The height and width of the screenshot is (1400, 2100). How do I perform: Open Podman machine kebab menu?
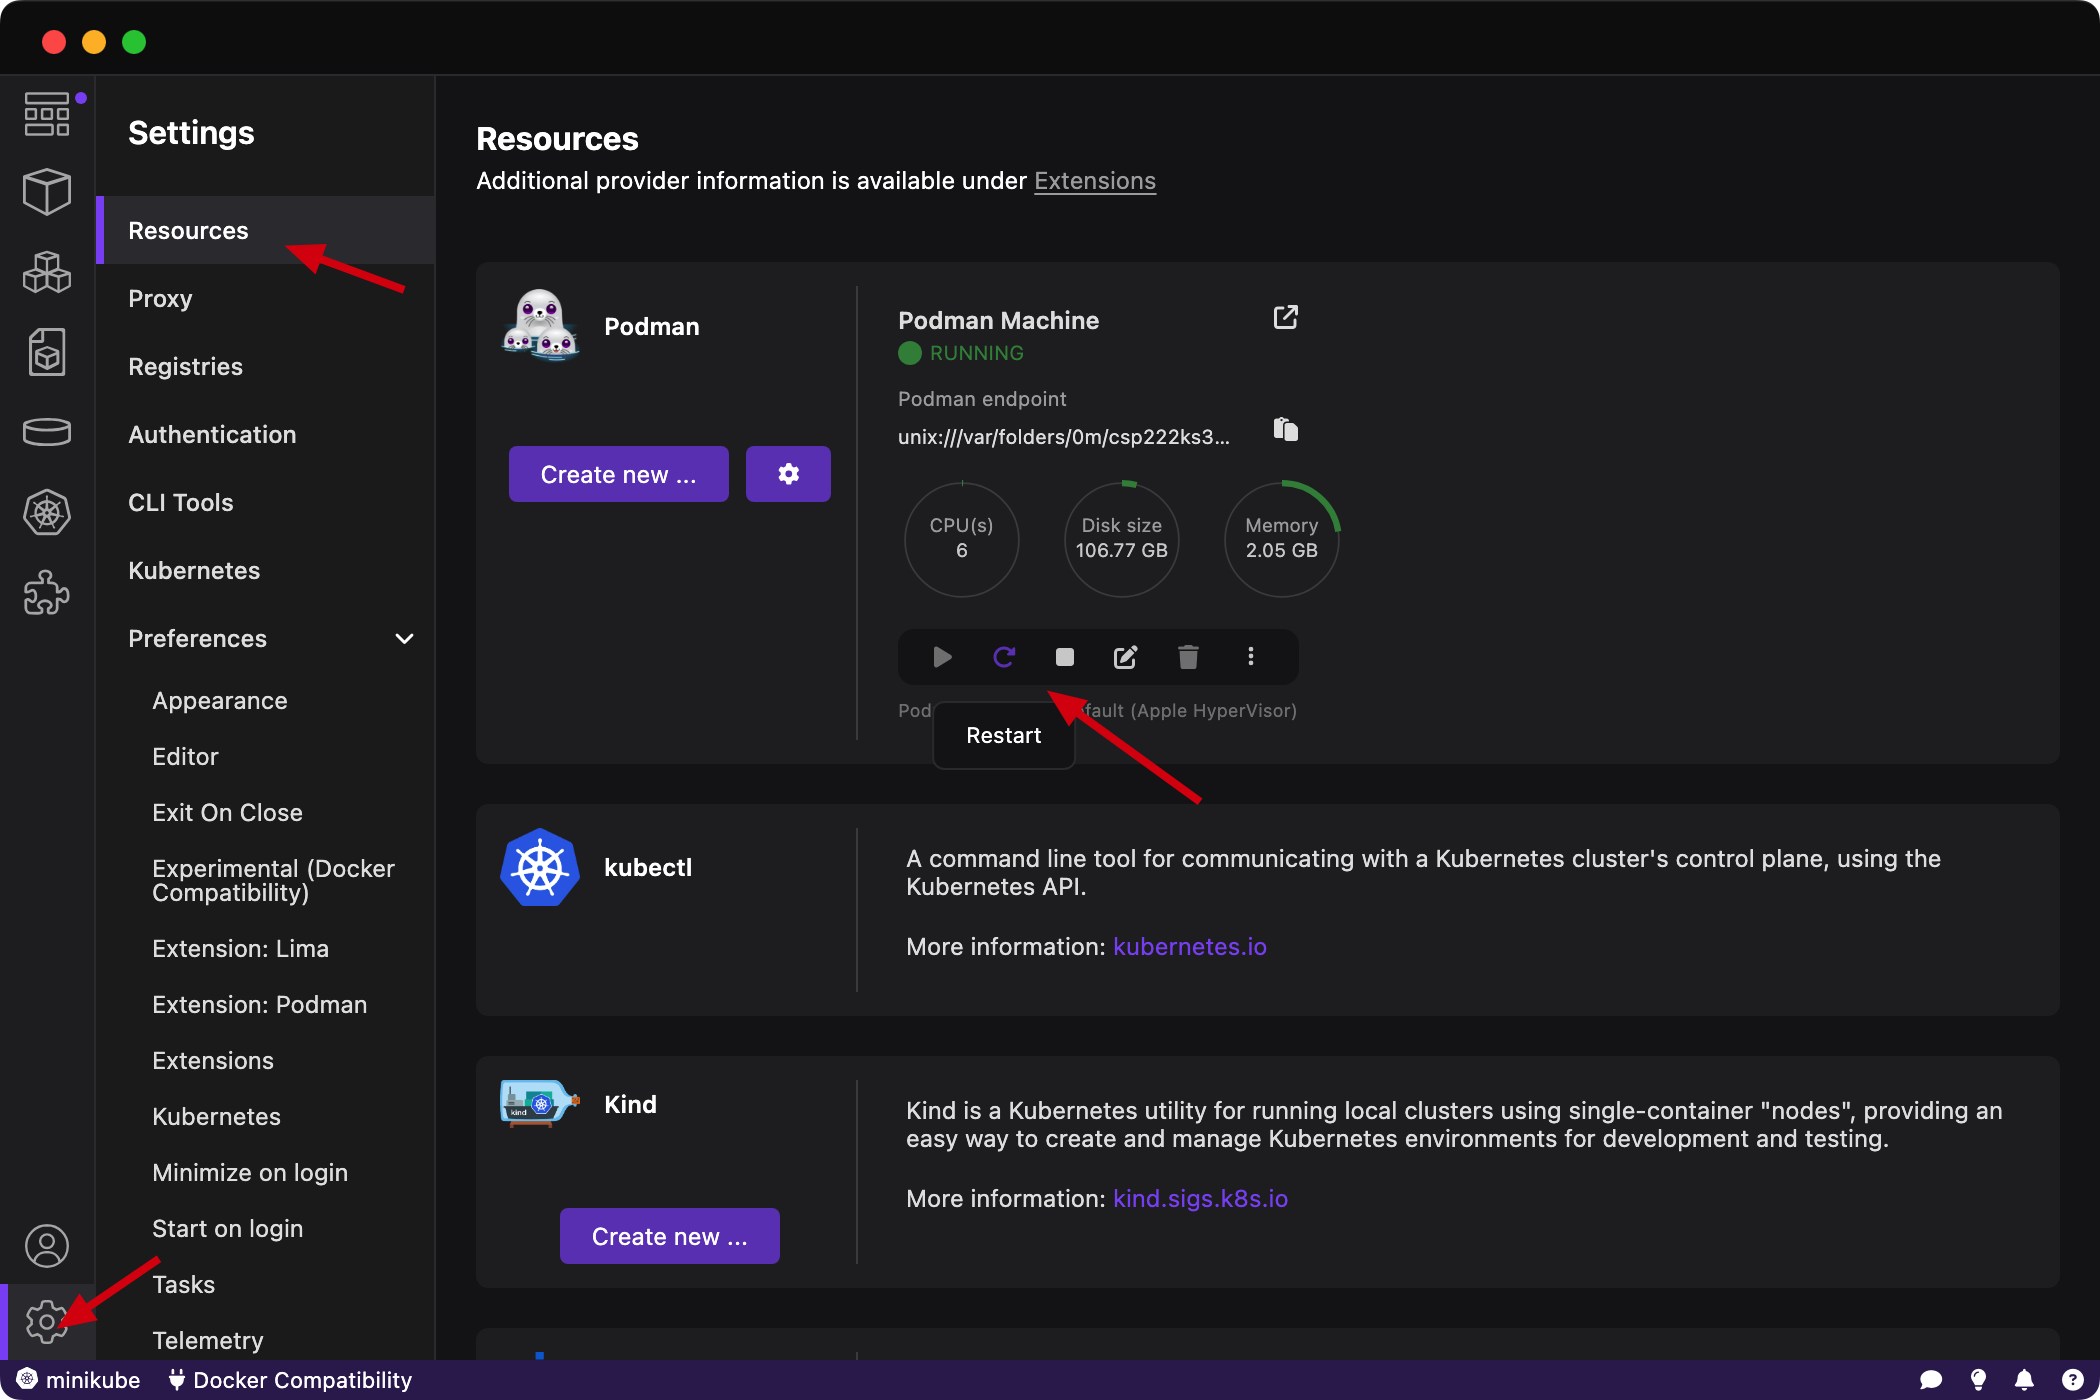coord(1250,657)
